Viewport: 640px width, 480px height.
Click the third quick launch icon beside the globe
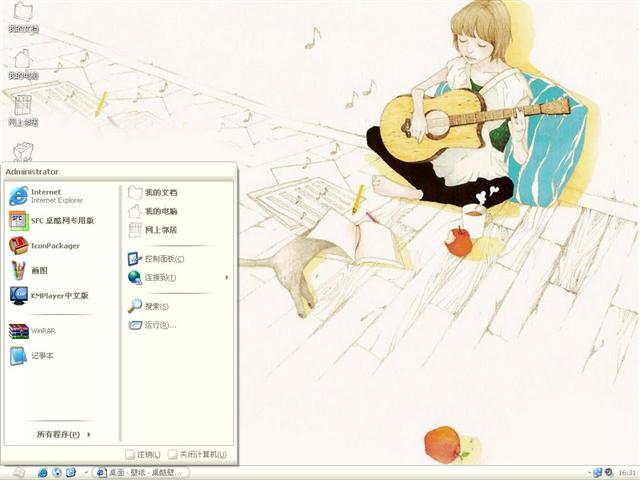[x=71, y=473]
